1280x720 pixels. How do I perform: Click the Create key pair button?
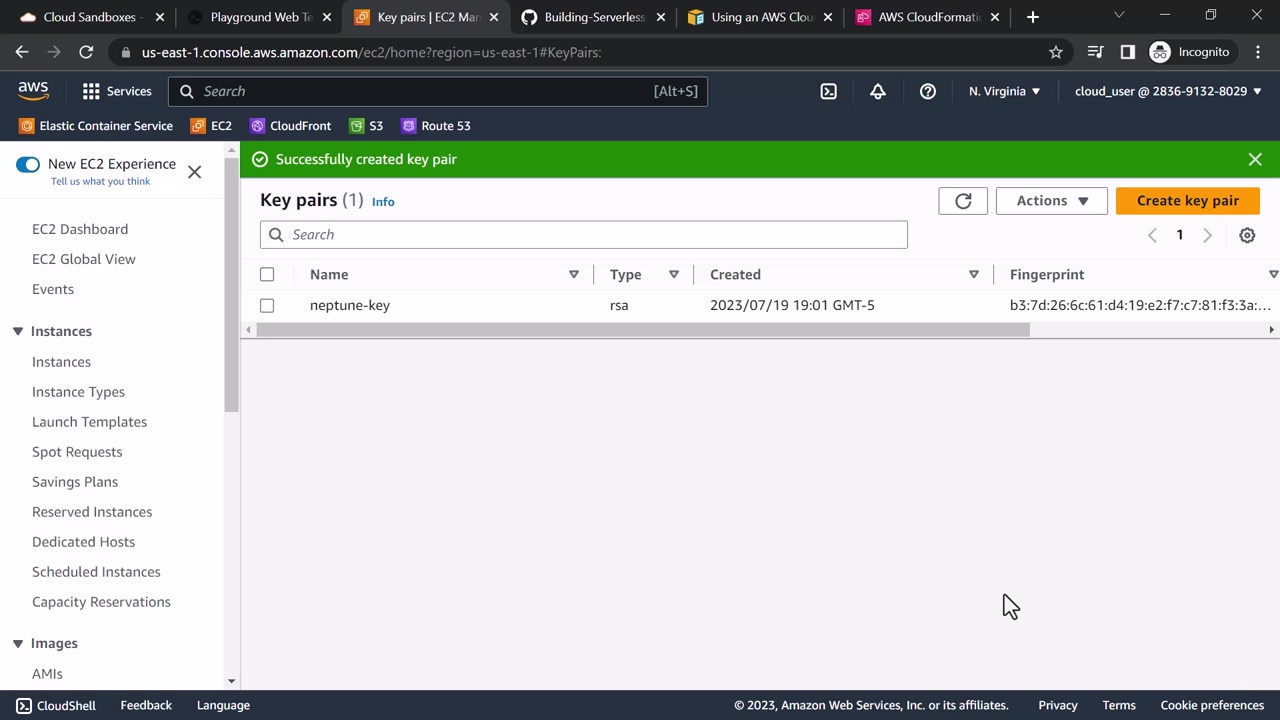1188,201
